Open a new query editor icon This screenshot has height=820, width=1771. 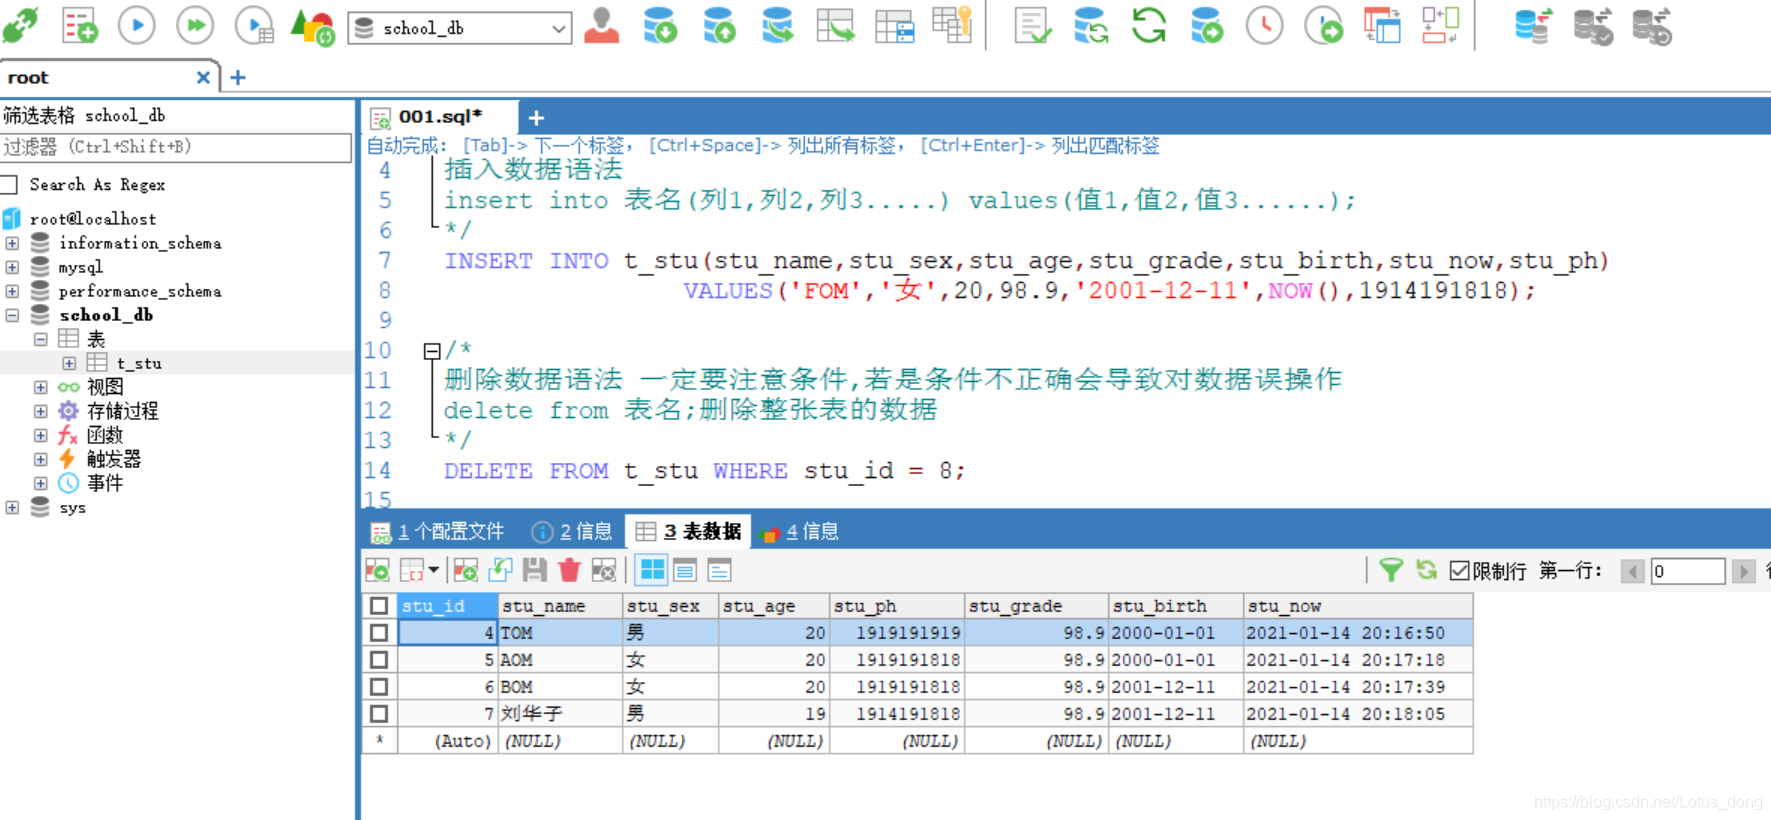[x=79, y=25]
